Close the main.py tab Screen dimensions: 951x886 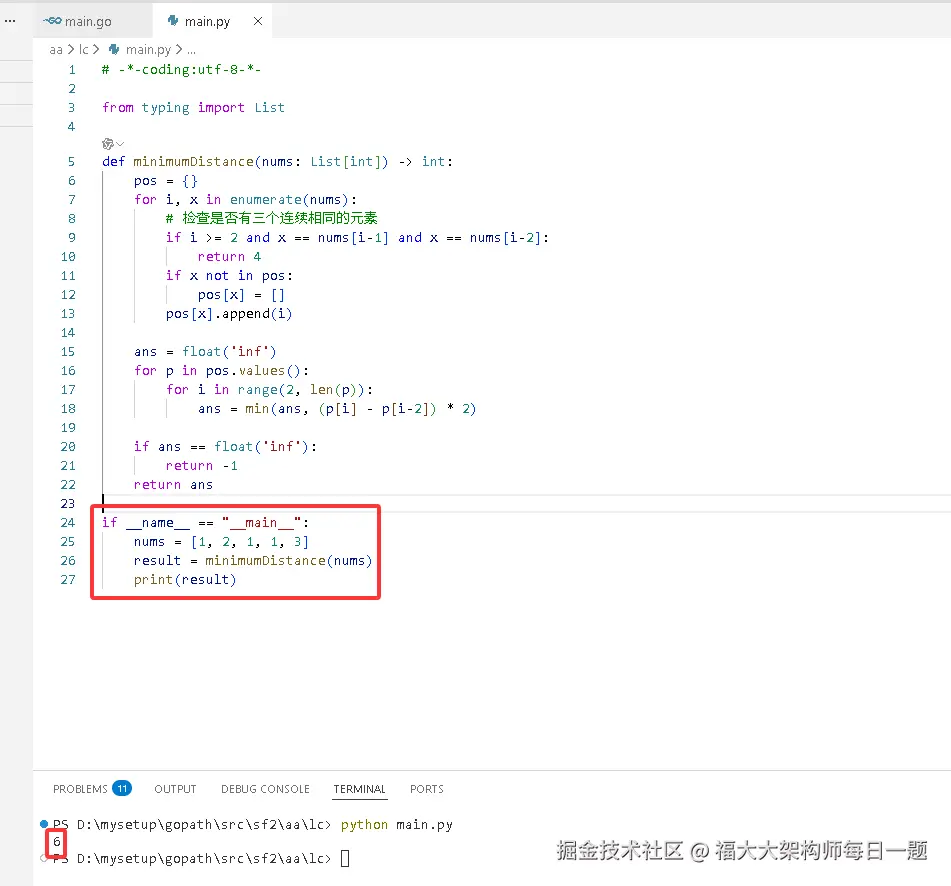pyautogui.click(x=258, y=21)
